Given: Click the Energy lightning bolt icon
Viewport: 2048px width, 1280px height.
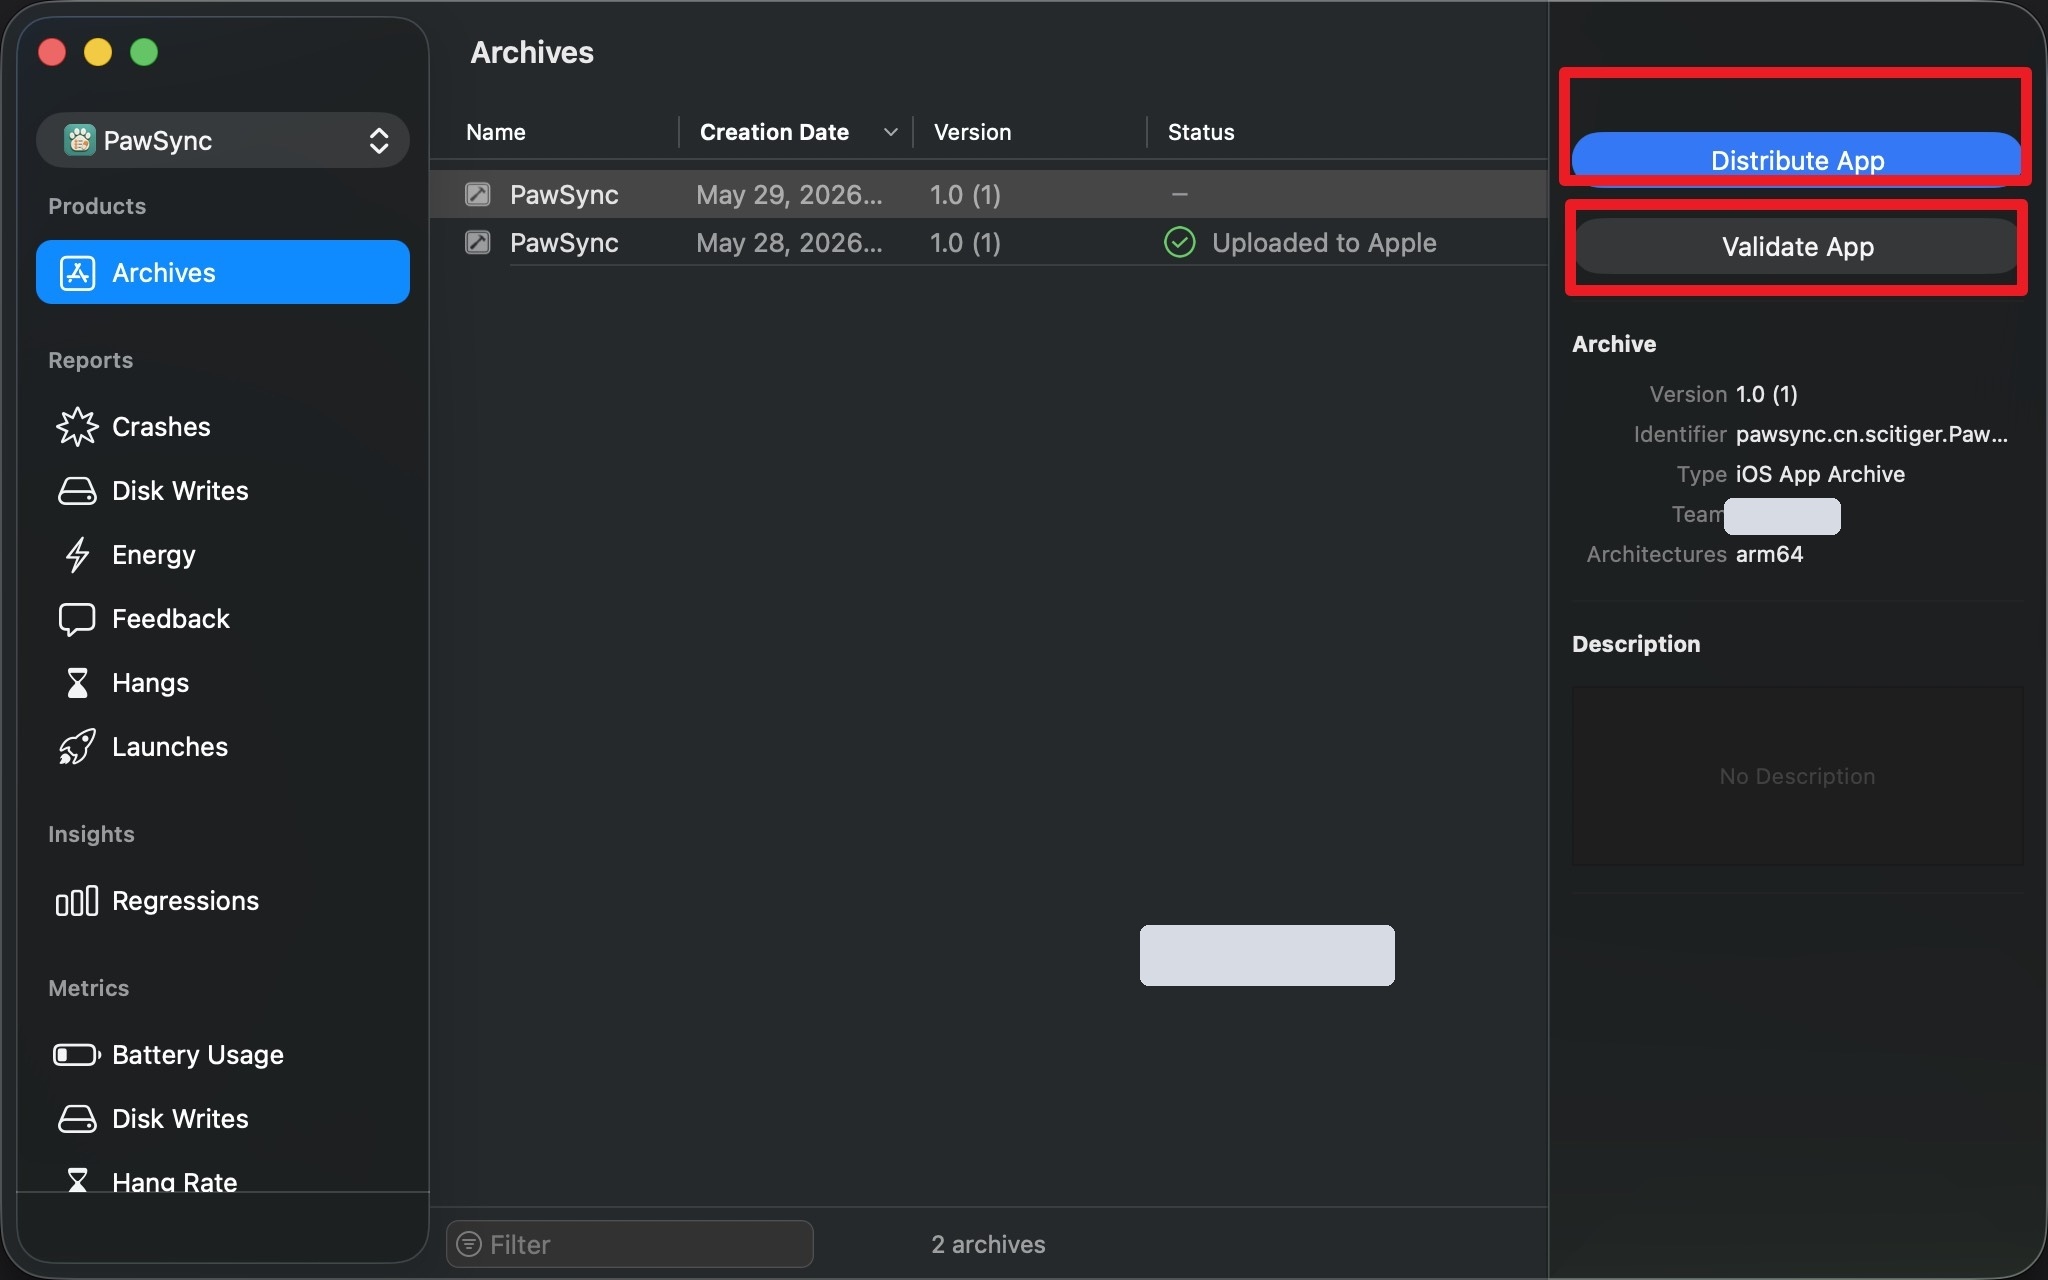Looking at the screenshot, I should point(77,555).
